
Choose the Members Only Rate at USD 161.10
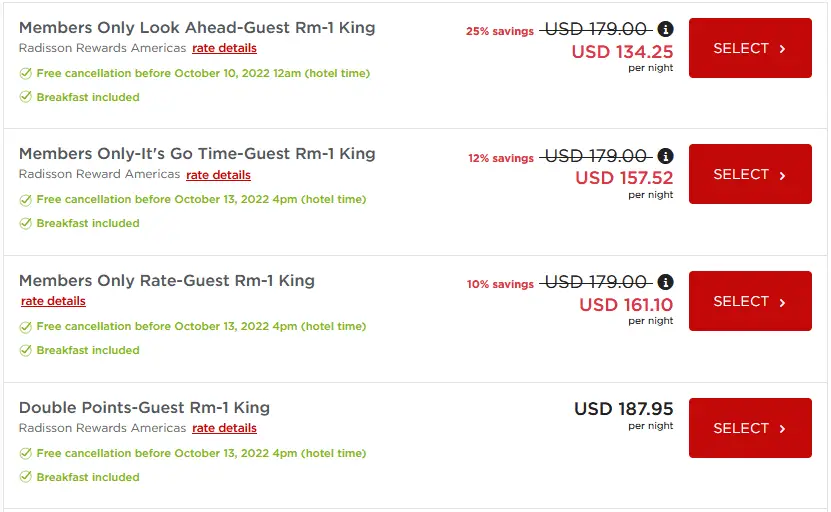click(x=750, y=301)
